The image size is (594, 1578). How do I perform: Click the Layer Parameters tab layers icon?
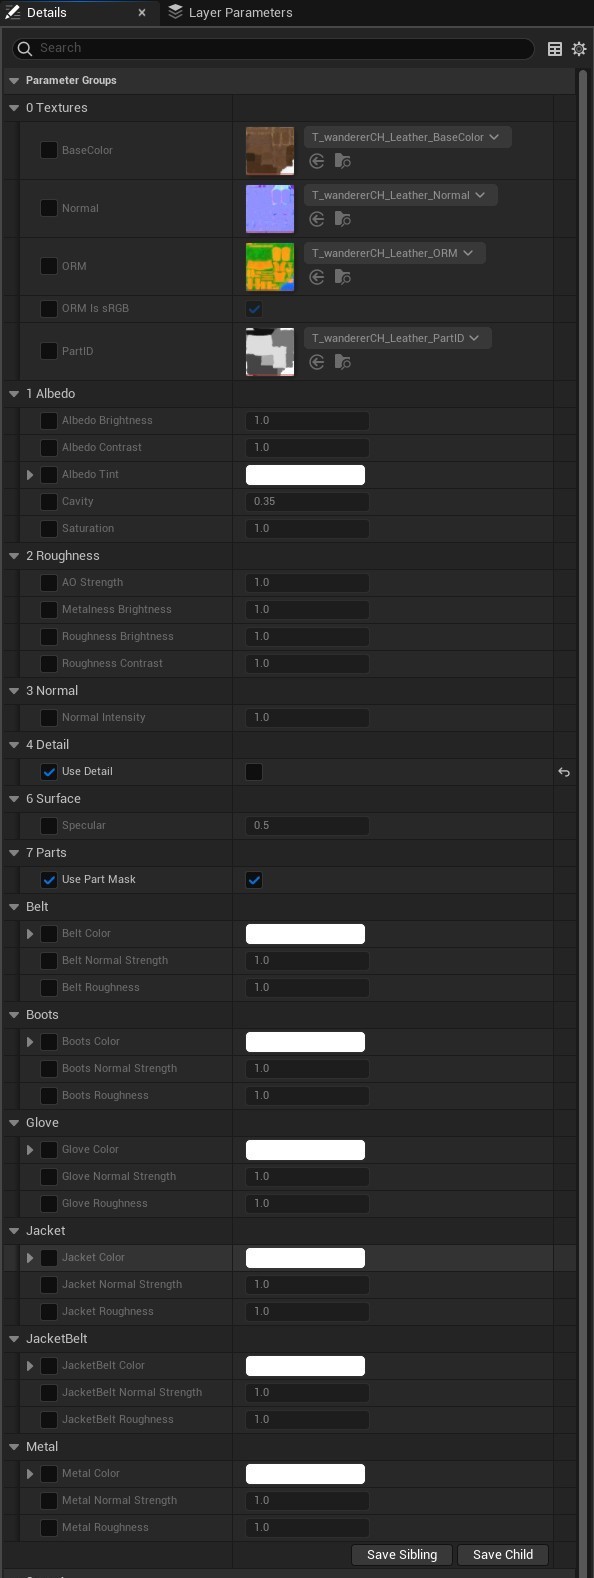(176, 12)
